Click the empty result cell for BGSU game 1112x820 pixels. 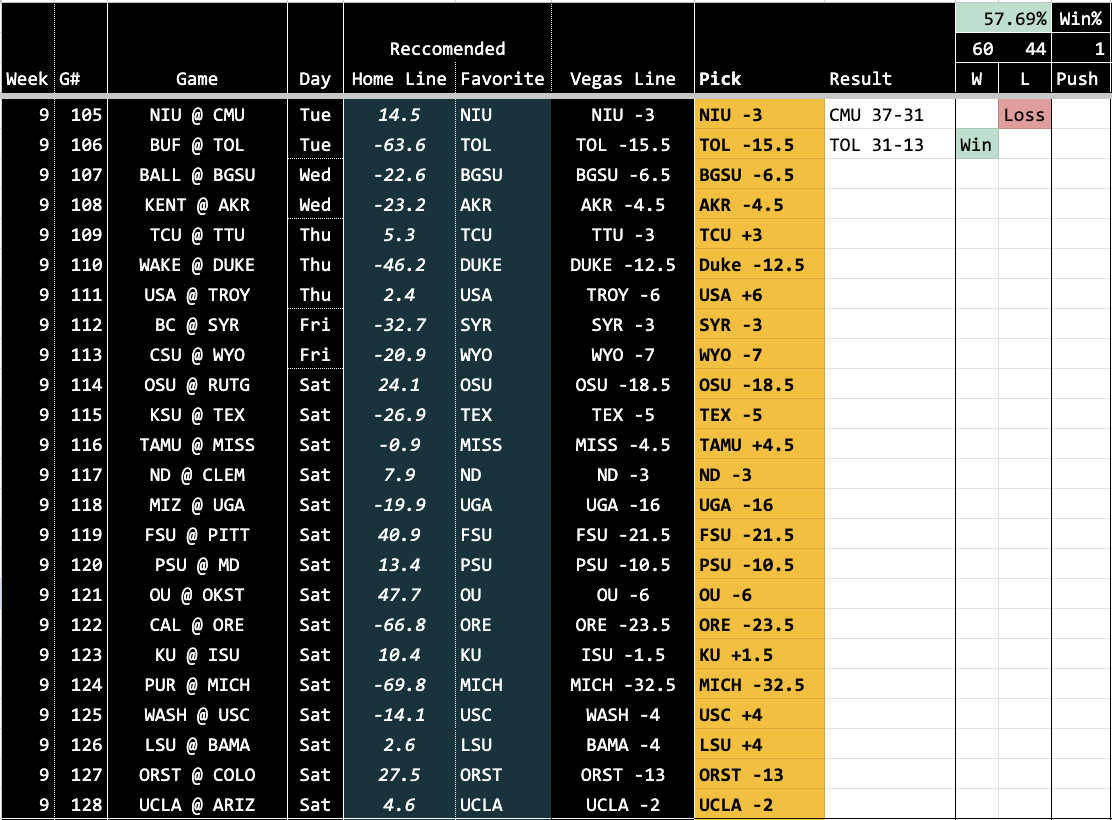click(x=889, y=175)
